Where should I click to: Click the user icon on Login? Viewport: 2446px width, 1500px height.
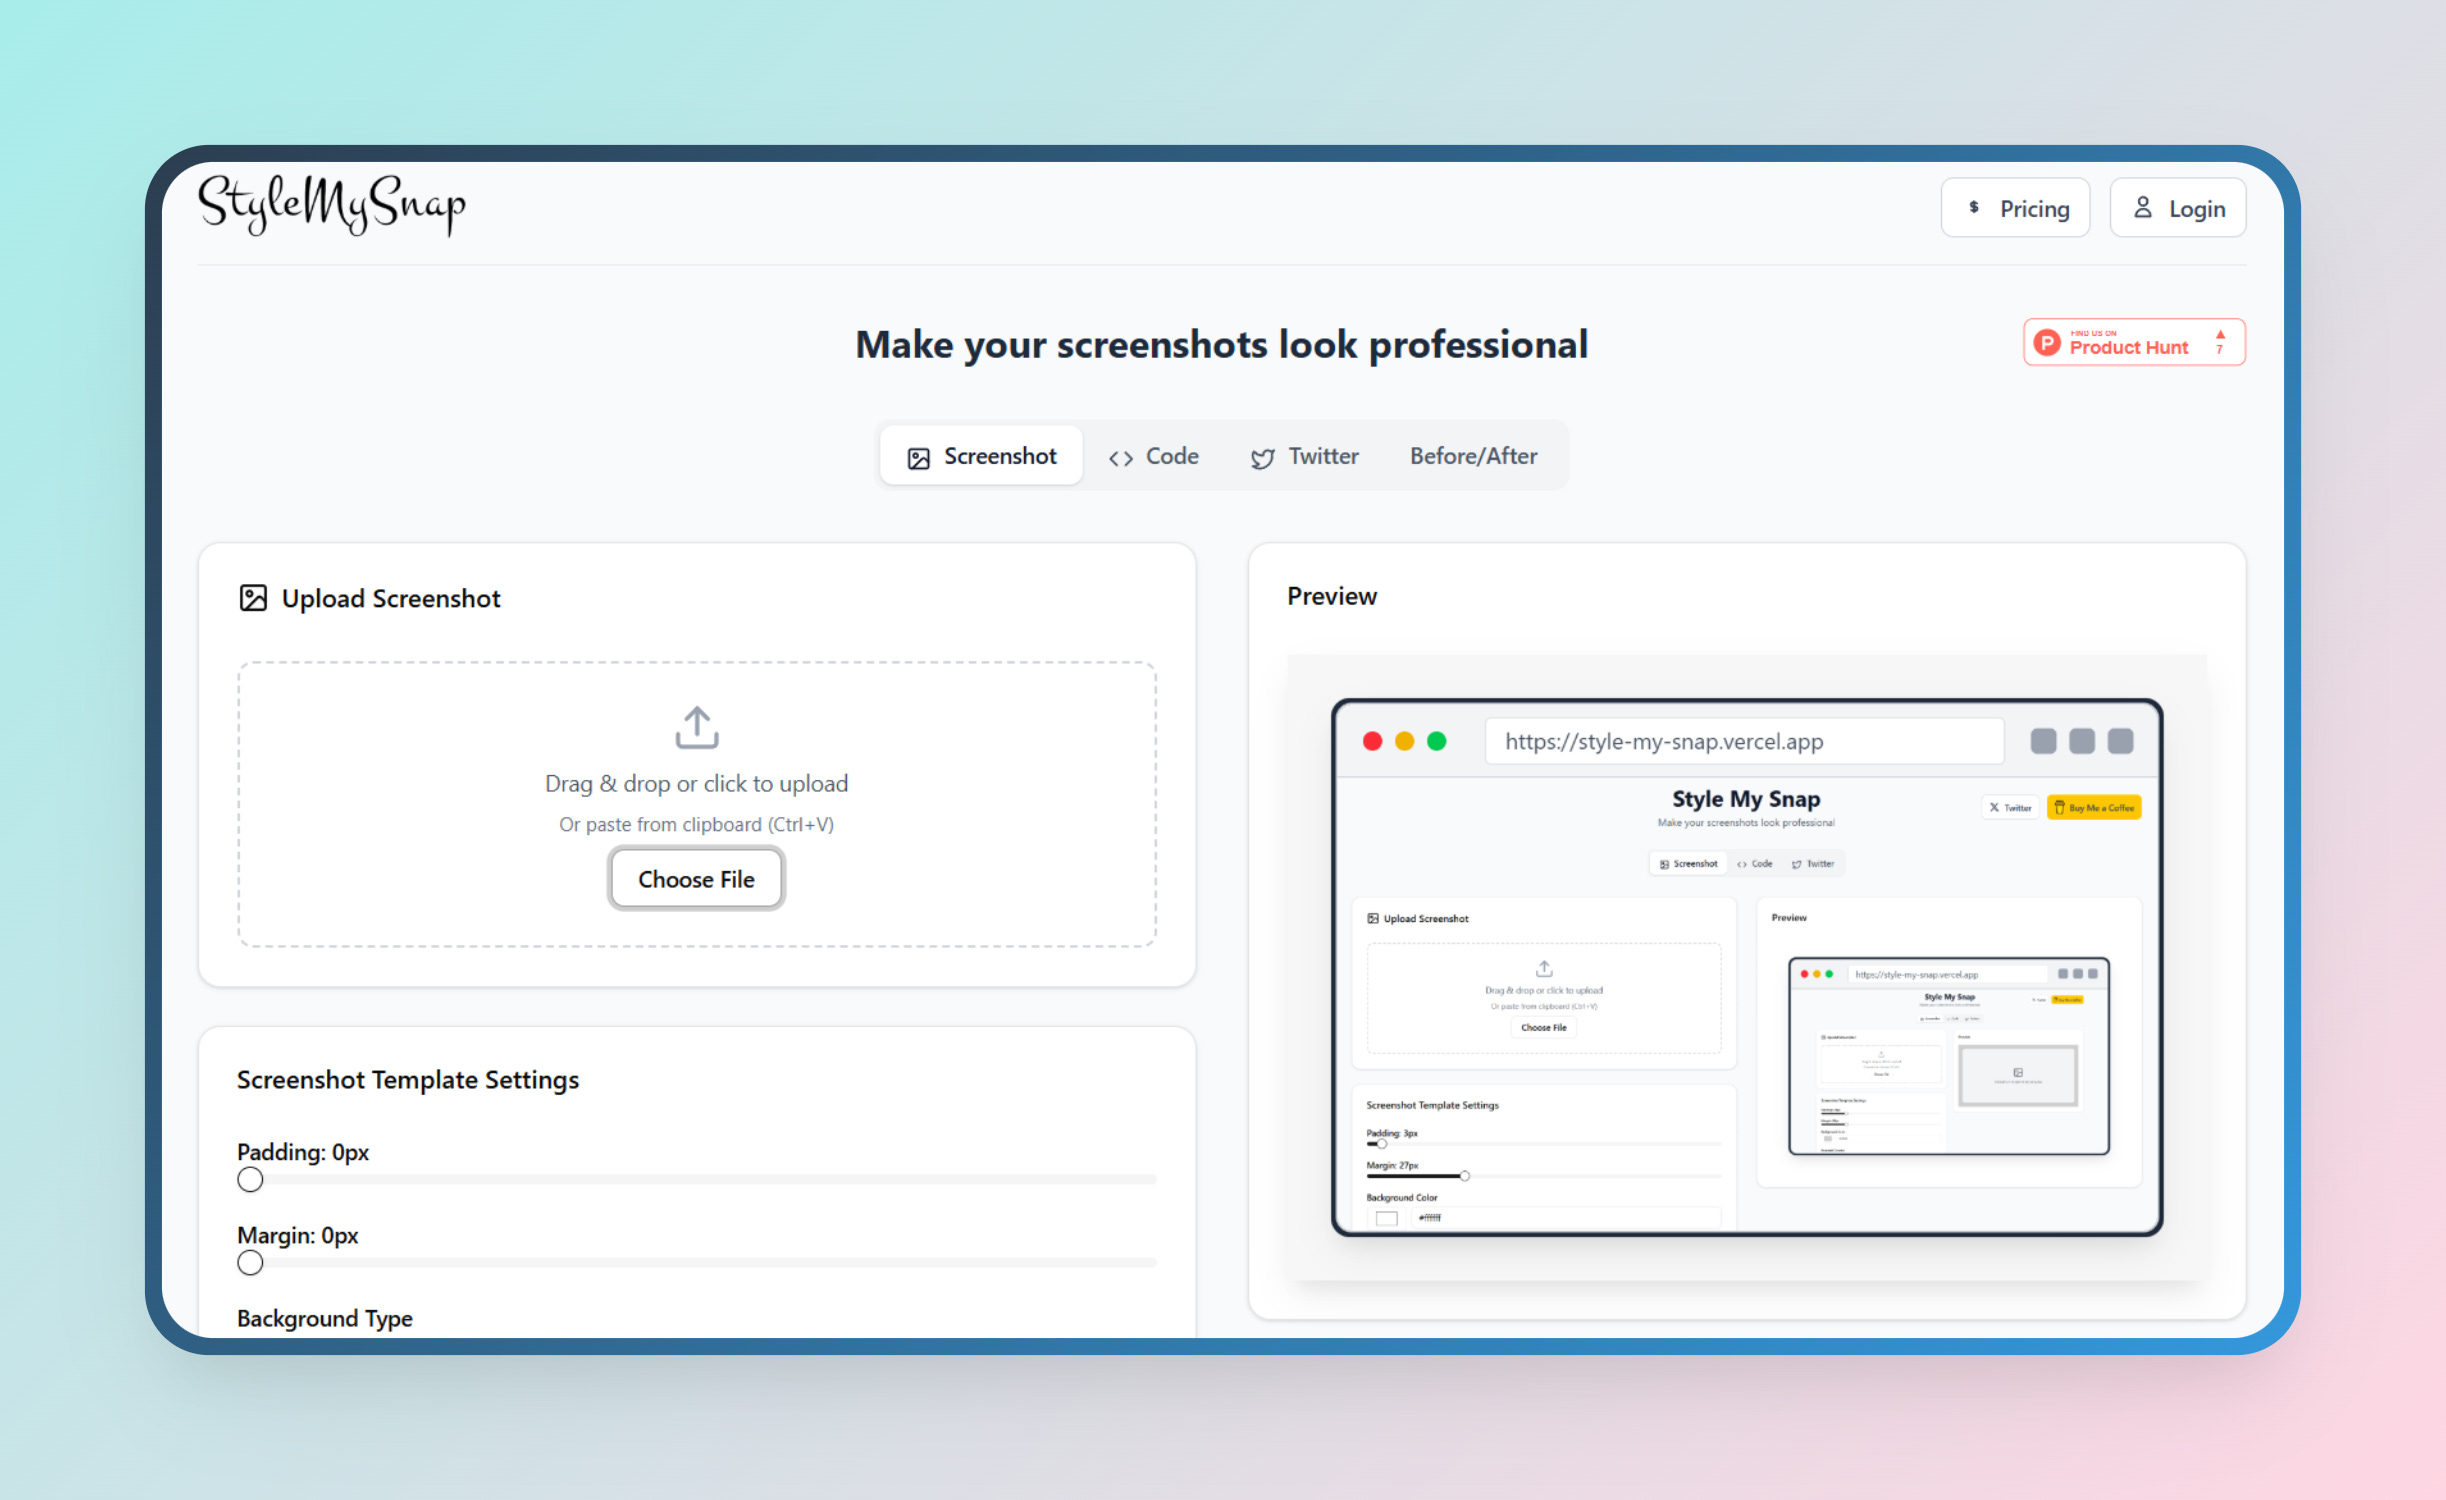coord(2142,208)
